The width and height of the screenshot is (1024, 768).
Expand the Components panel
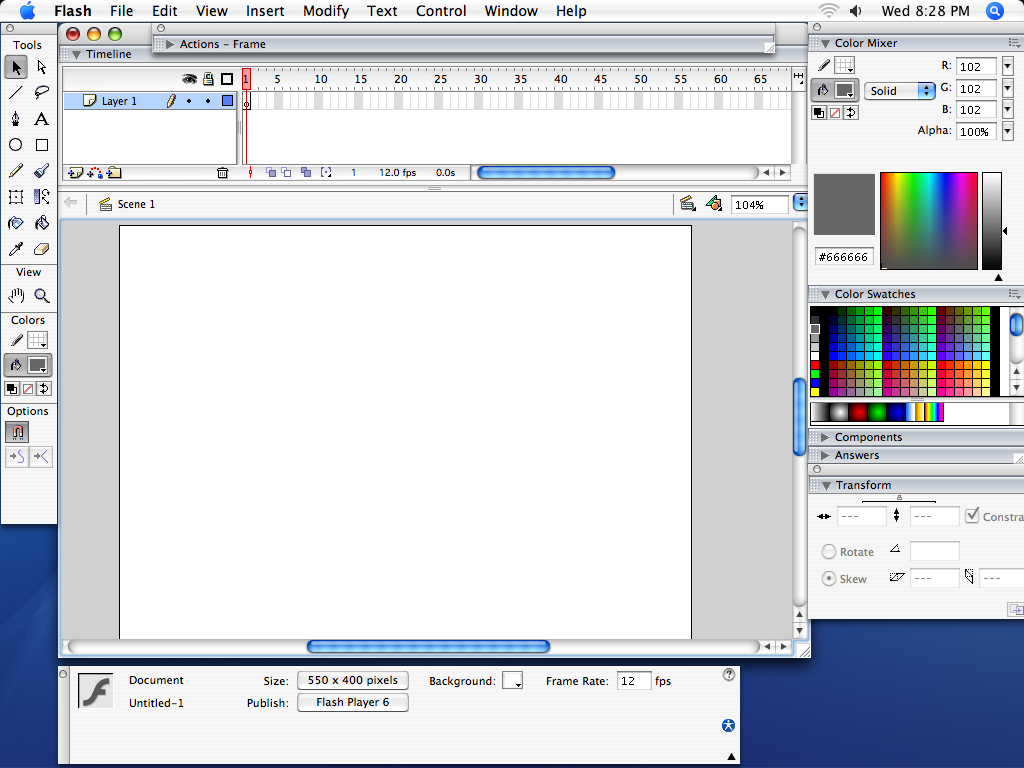tap(825, 437)
